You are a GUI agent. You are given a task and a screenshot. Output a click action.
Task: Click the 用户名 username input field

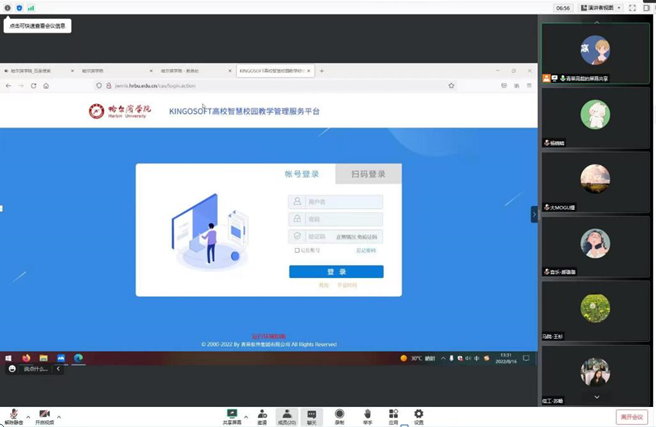[341, 201]
